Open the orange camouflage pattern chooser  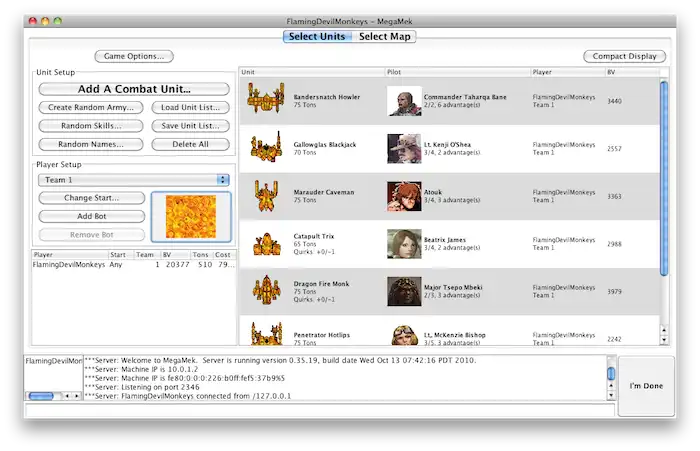pos(191,217)
